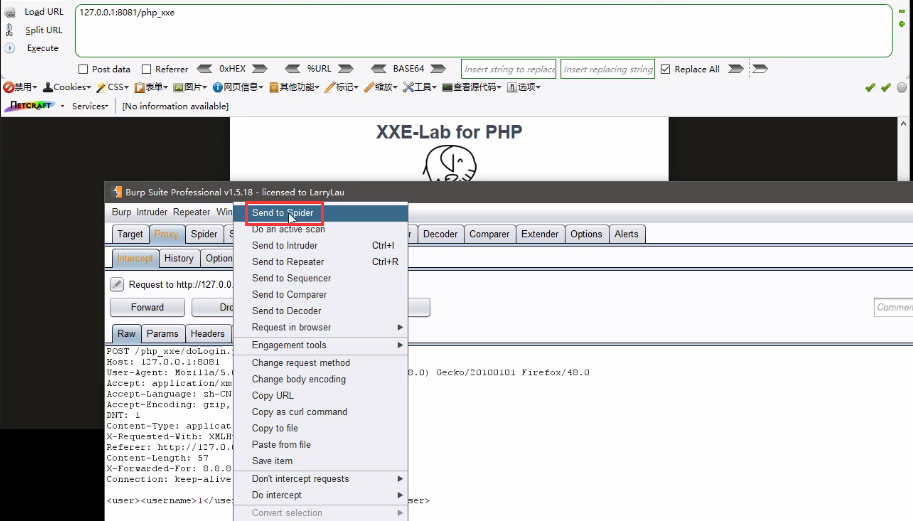Click the Split URL icon
This screenshot has width=913, height=521.
point(9,30)
